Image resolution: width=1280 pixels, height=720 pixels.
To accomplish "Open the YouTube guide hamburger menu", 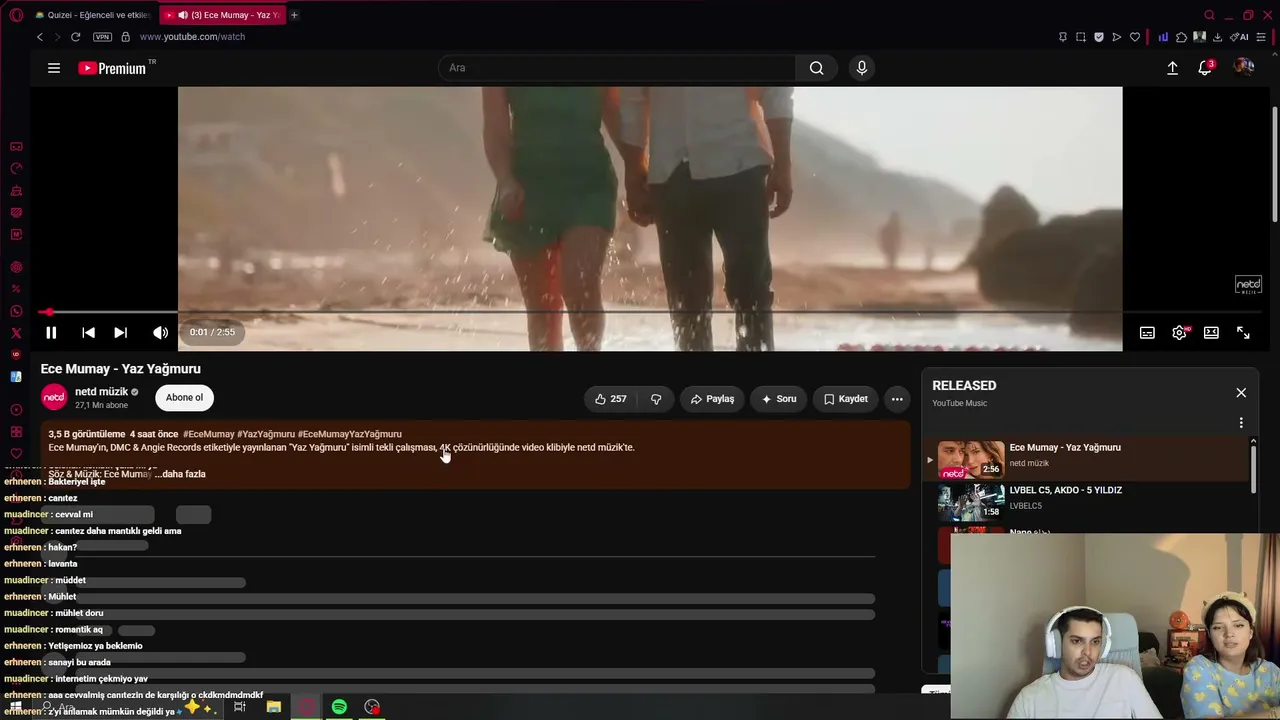I will pyautogui.click(x=54, y=68).
